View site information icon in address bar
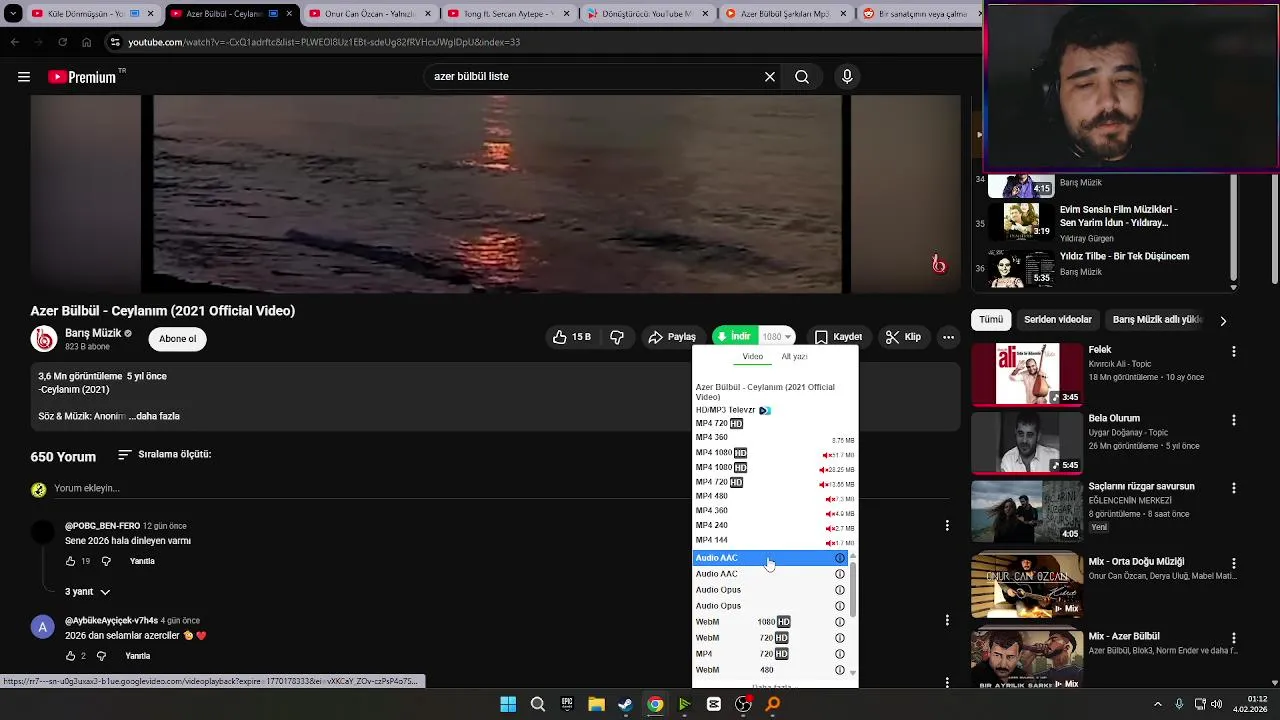Image resolution: width=1280 pixels, height=720 pixels. [115, 42]
